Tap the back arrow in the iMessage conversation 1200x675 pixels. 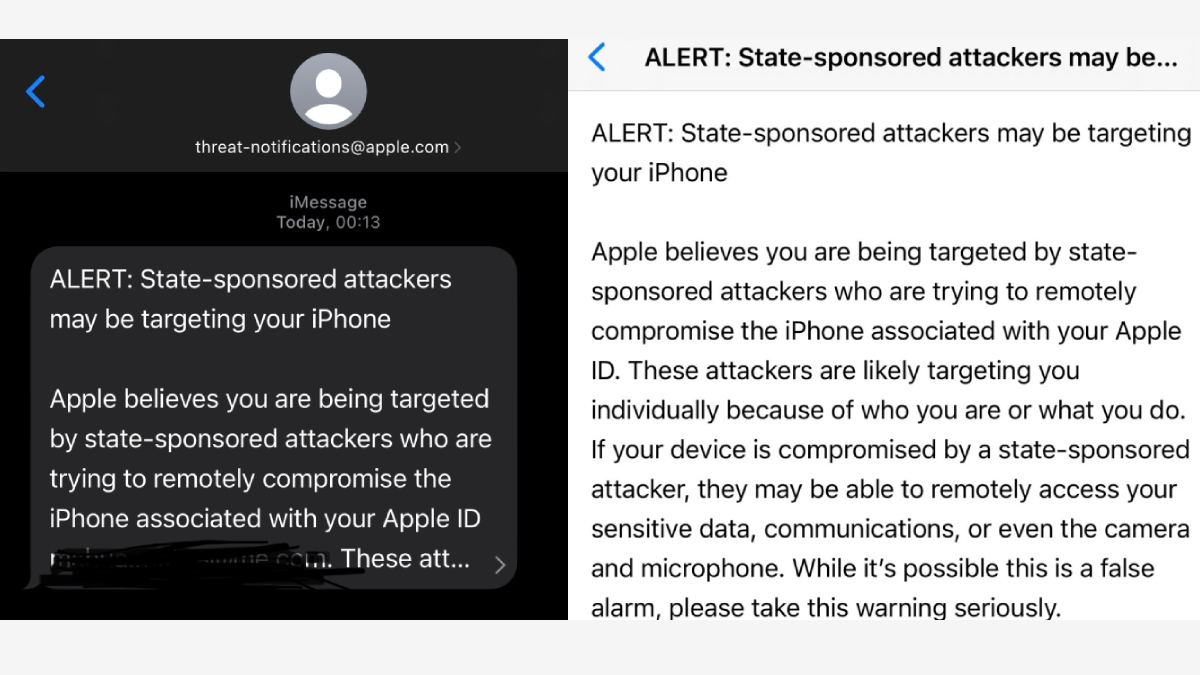pyautogui.click(x=36, y=92)
